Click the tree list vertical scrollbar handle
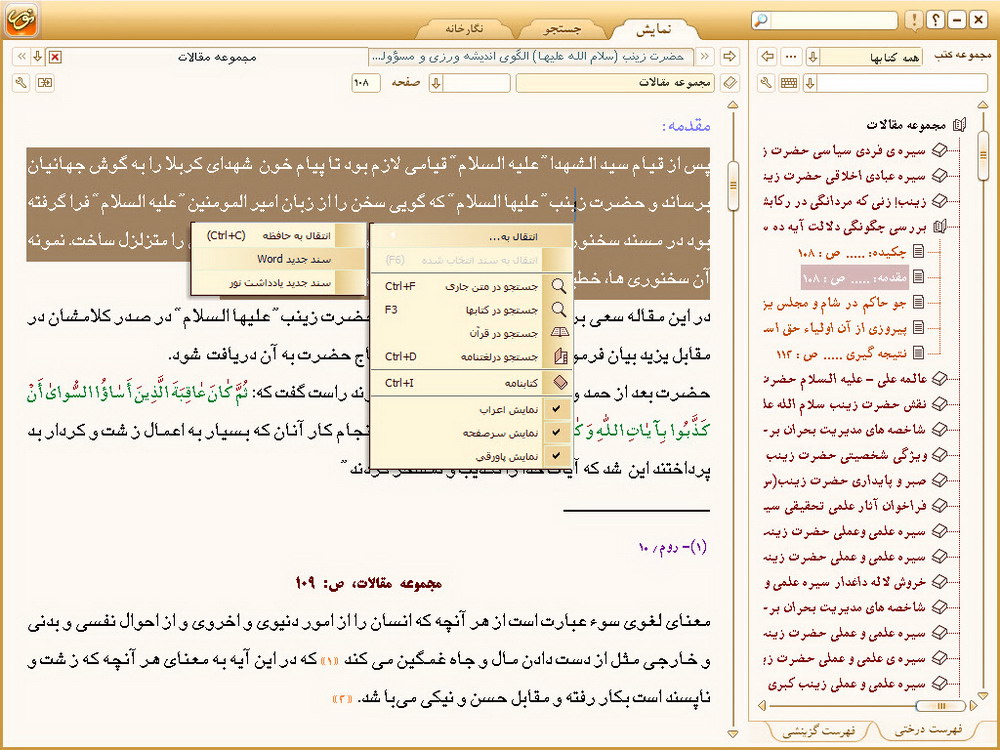Viewport: 1000px width, 750px height. point(984,153)
